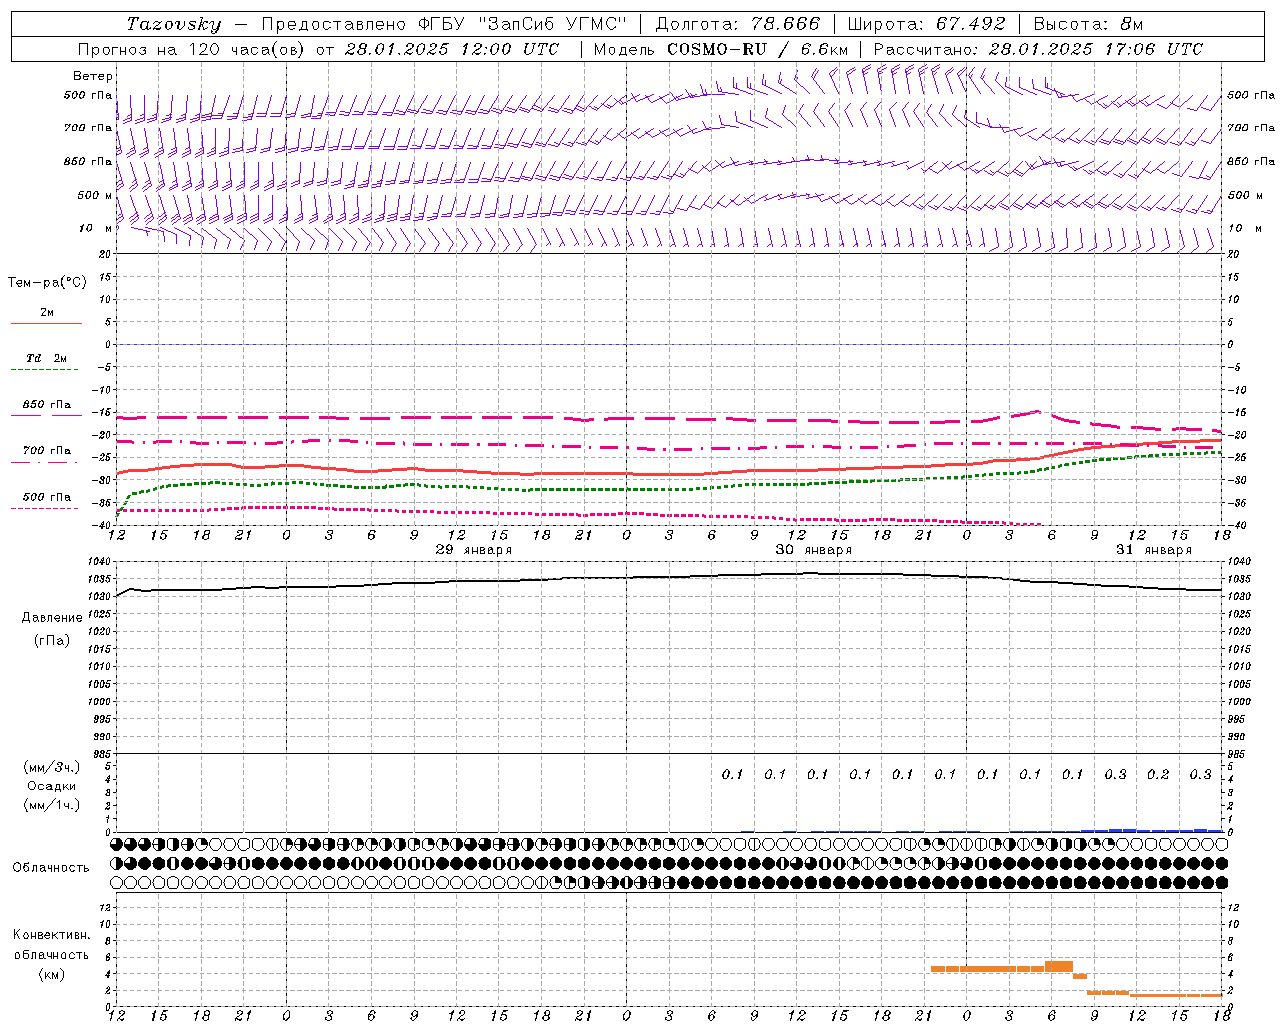The width and height of the screenshot is (1280, 1024).
Task: Click the "(км)" unit label under convective cloud
Action: [x=51, y=974]
